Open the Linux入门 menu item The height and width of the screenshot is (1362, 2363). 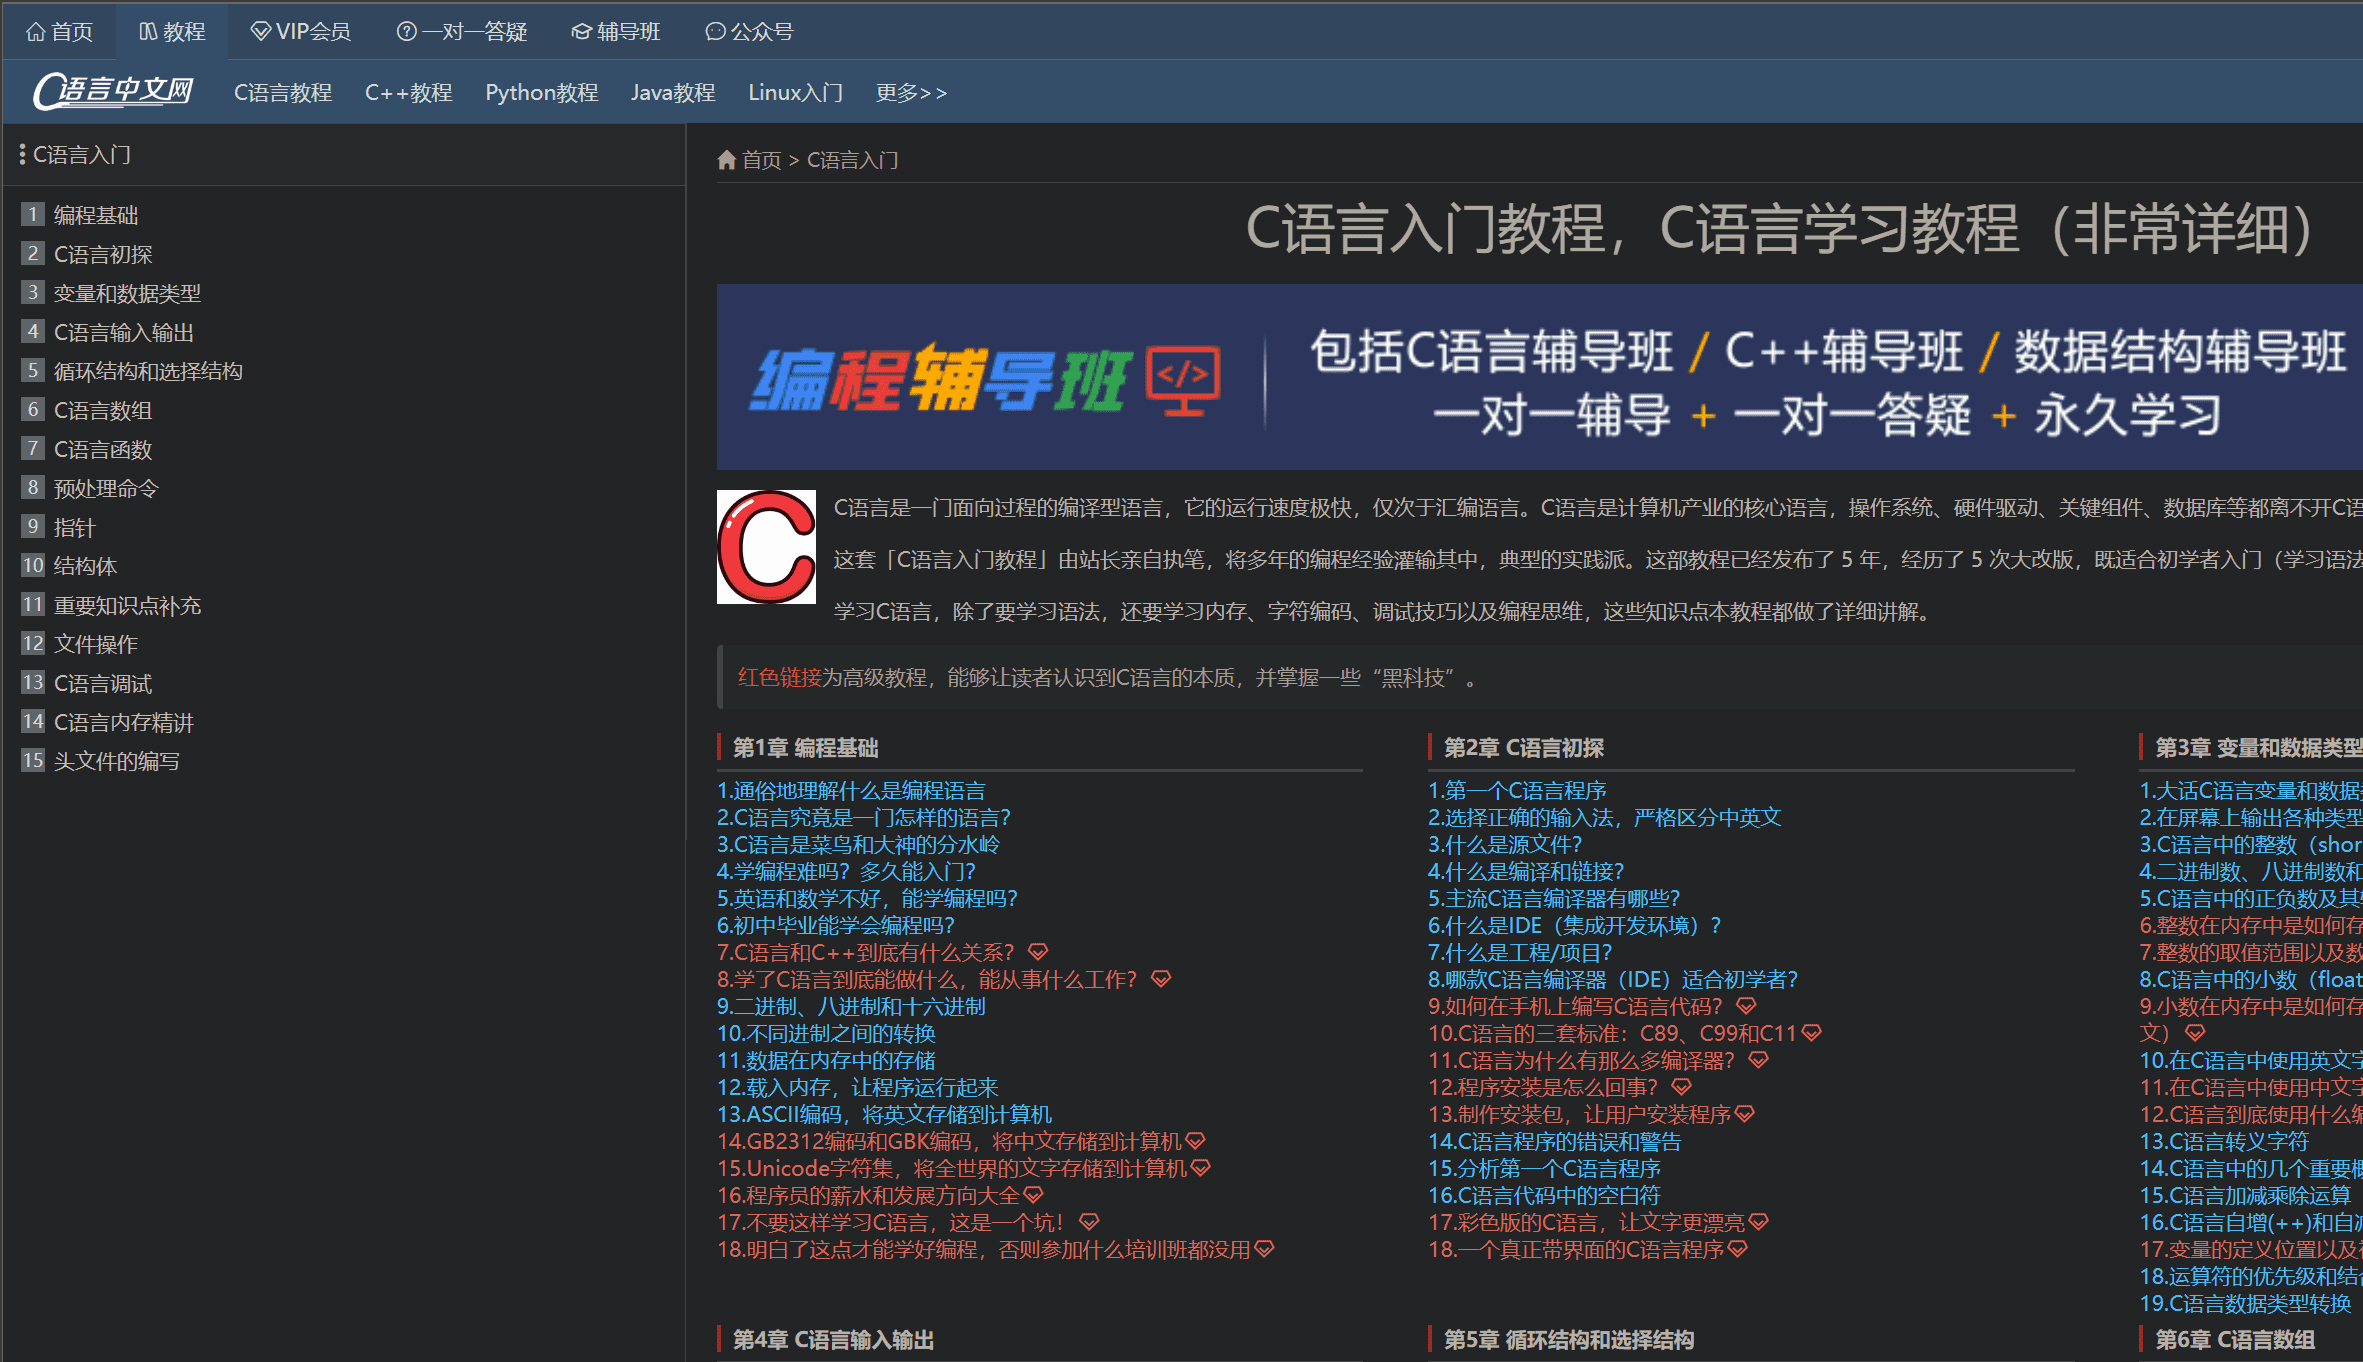[795, 91]
